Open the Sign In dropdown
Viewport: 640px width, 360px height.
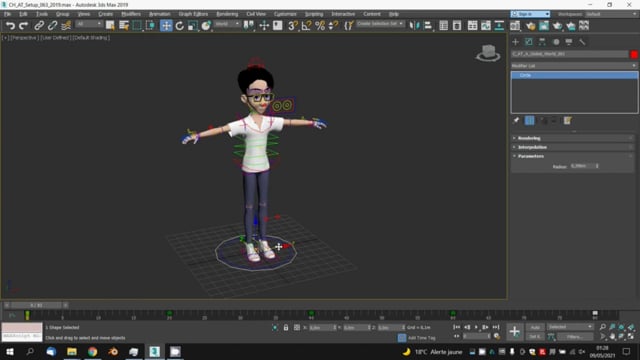(x=530, y=14)
